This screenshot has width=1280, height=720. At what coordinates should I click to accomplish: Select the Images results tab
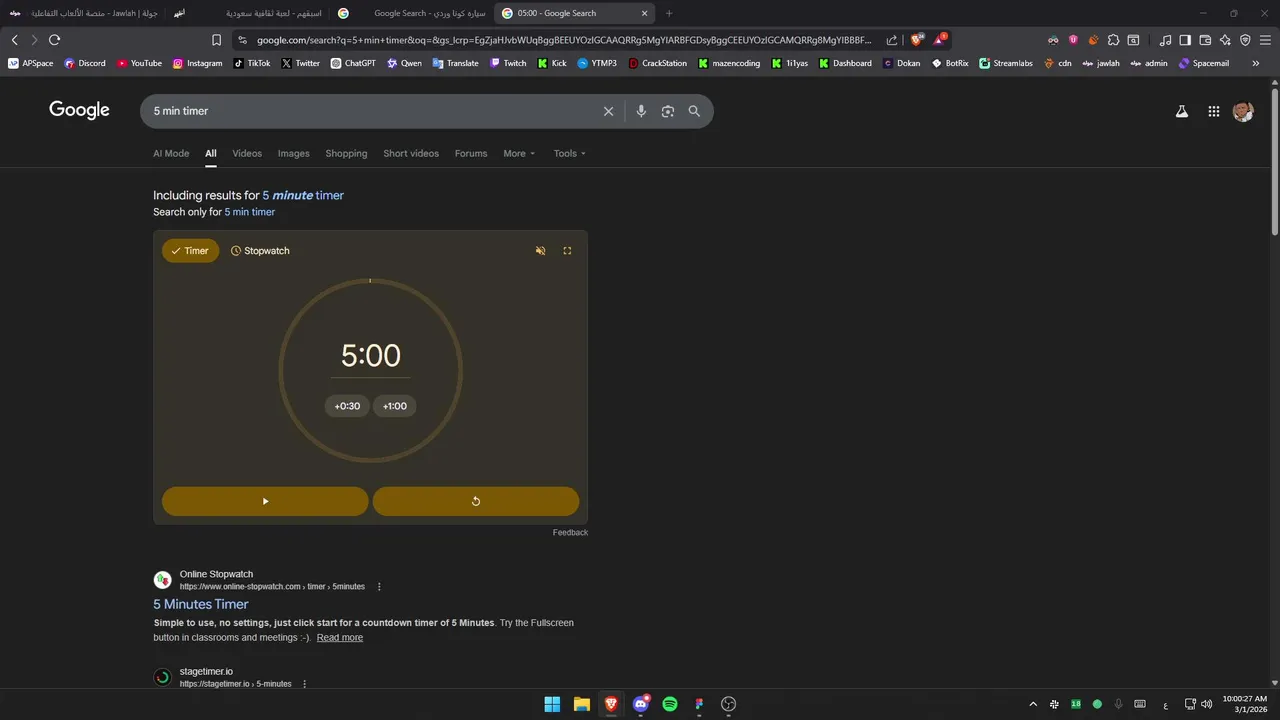293,153
